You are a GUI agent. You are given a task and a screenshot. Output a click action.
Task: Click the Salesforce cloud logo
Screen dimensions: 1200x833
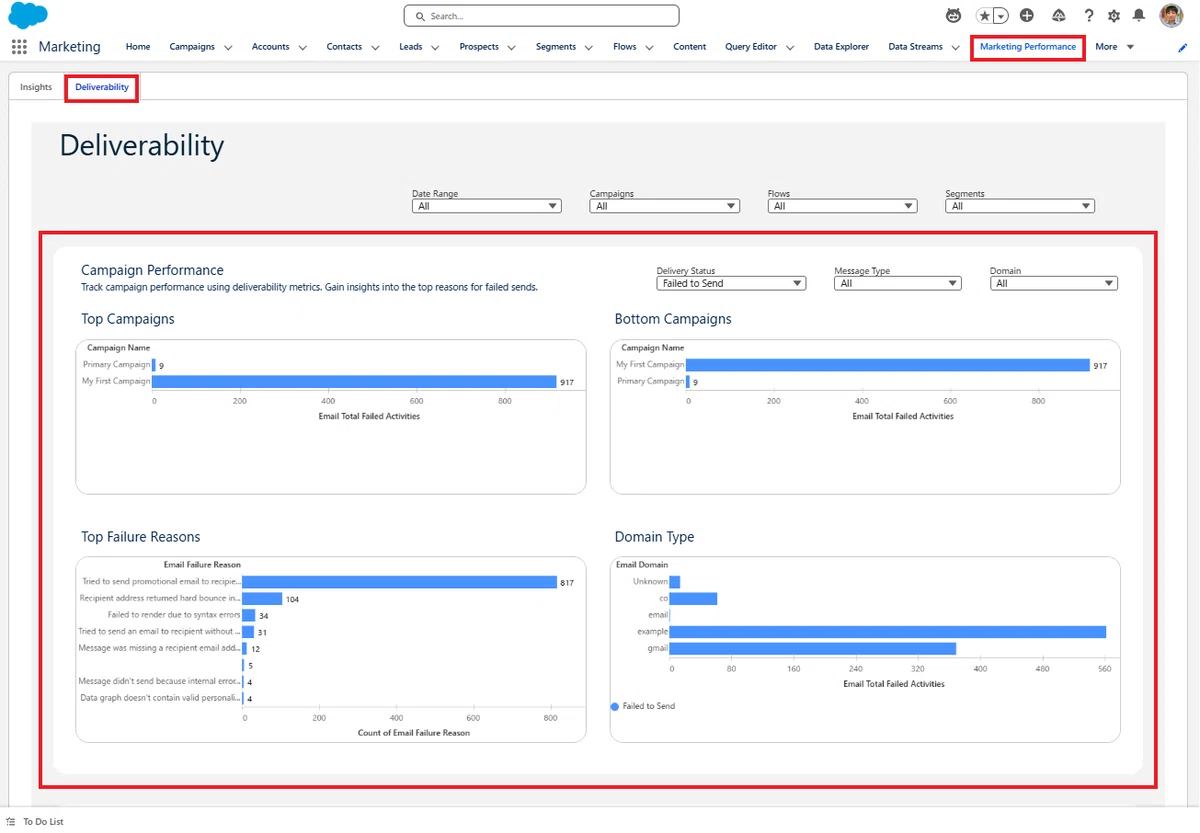(28, 16)
